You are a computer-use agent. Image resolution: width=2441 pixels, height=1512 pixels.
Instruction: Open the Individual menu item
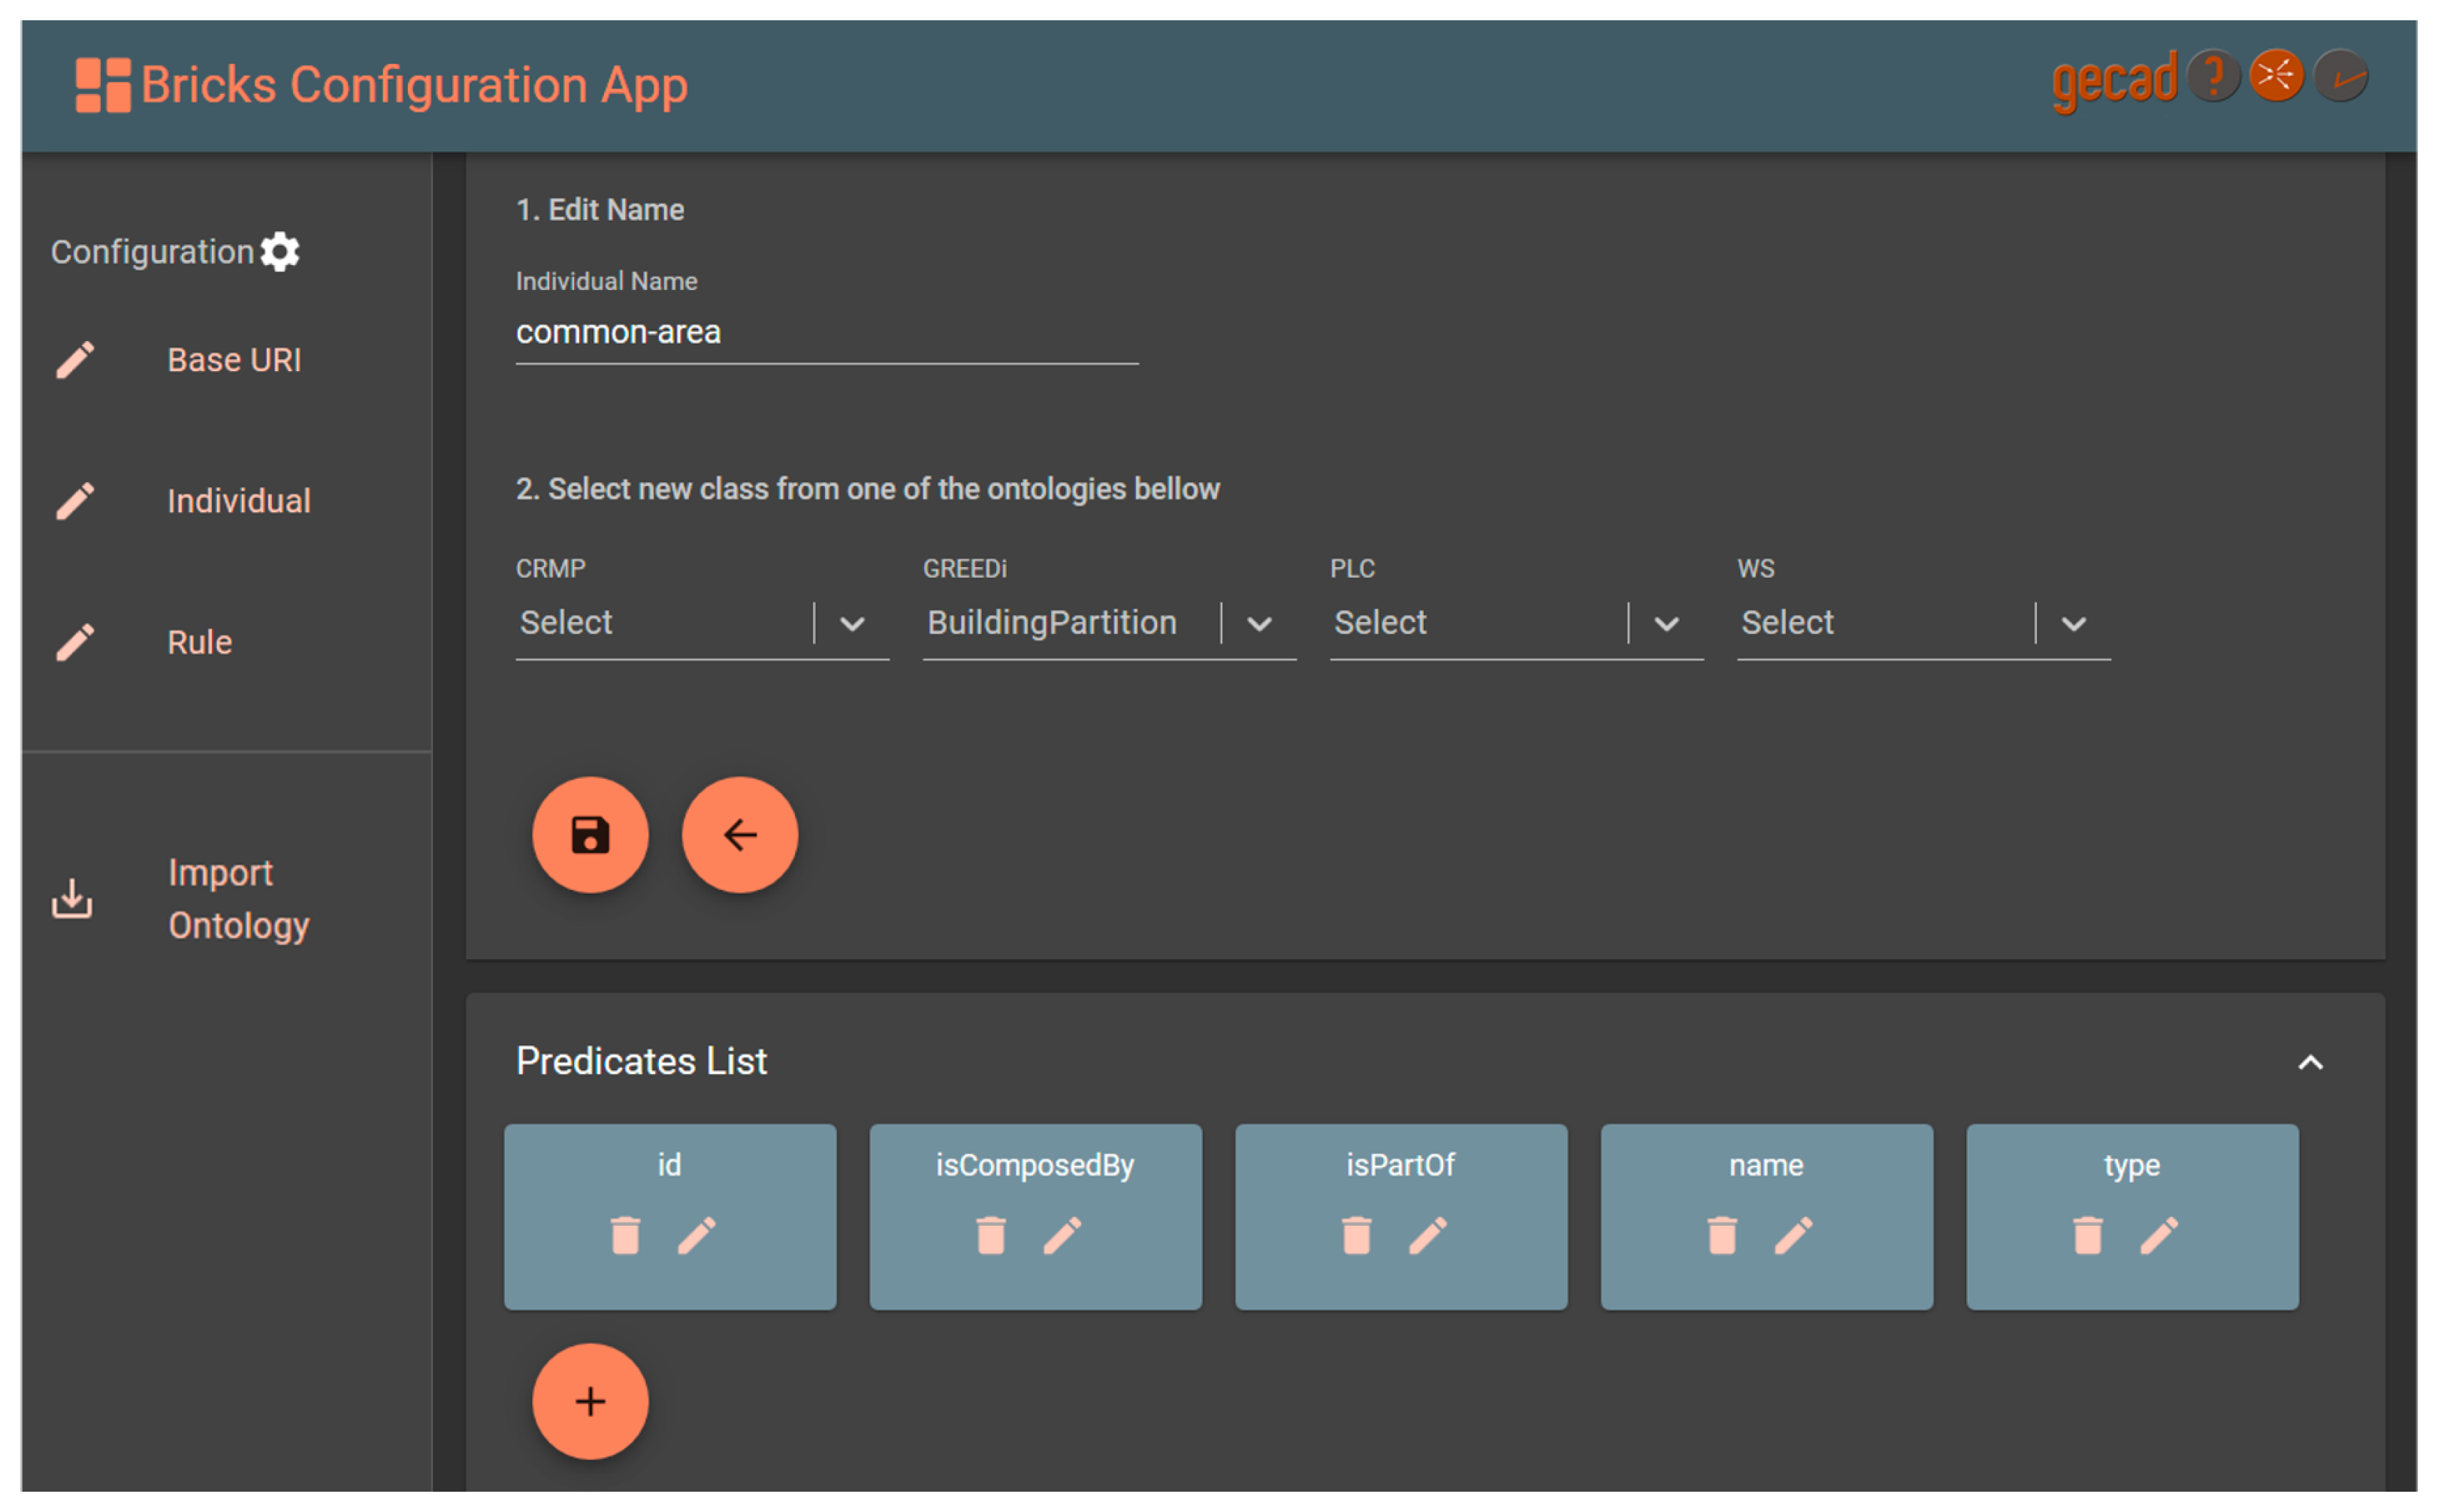coord(238,501)
